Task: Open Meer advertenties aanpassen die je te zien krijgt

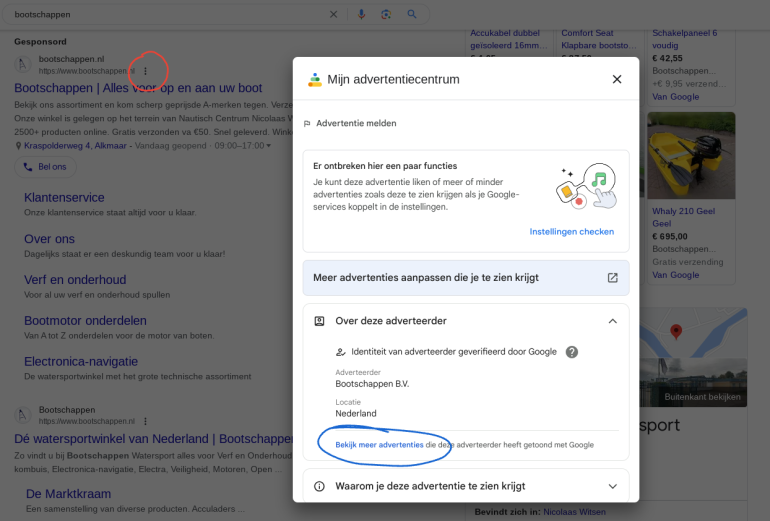Action: pyautogui.click(x=466, y=278)
